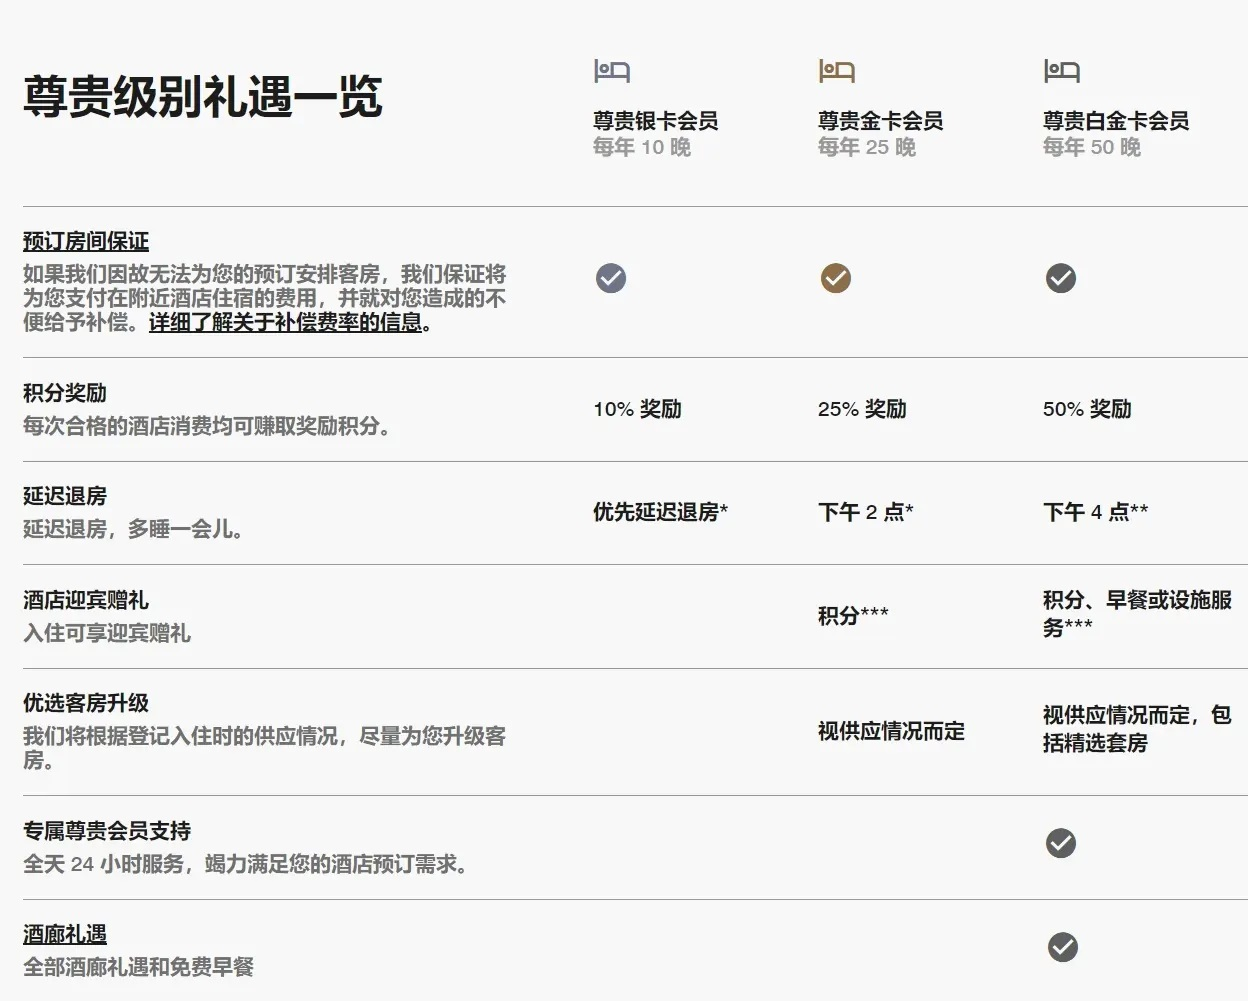
Task: Open the 预订房间保证 link
Action: click(86, 241)
